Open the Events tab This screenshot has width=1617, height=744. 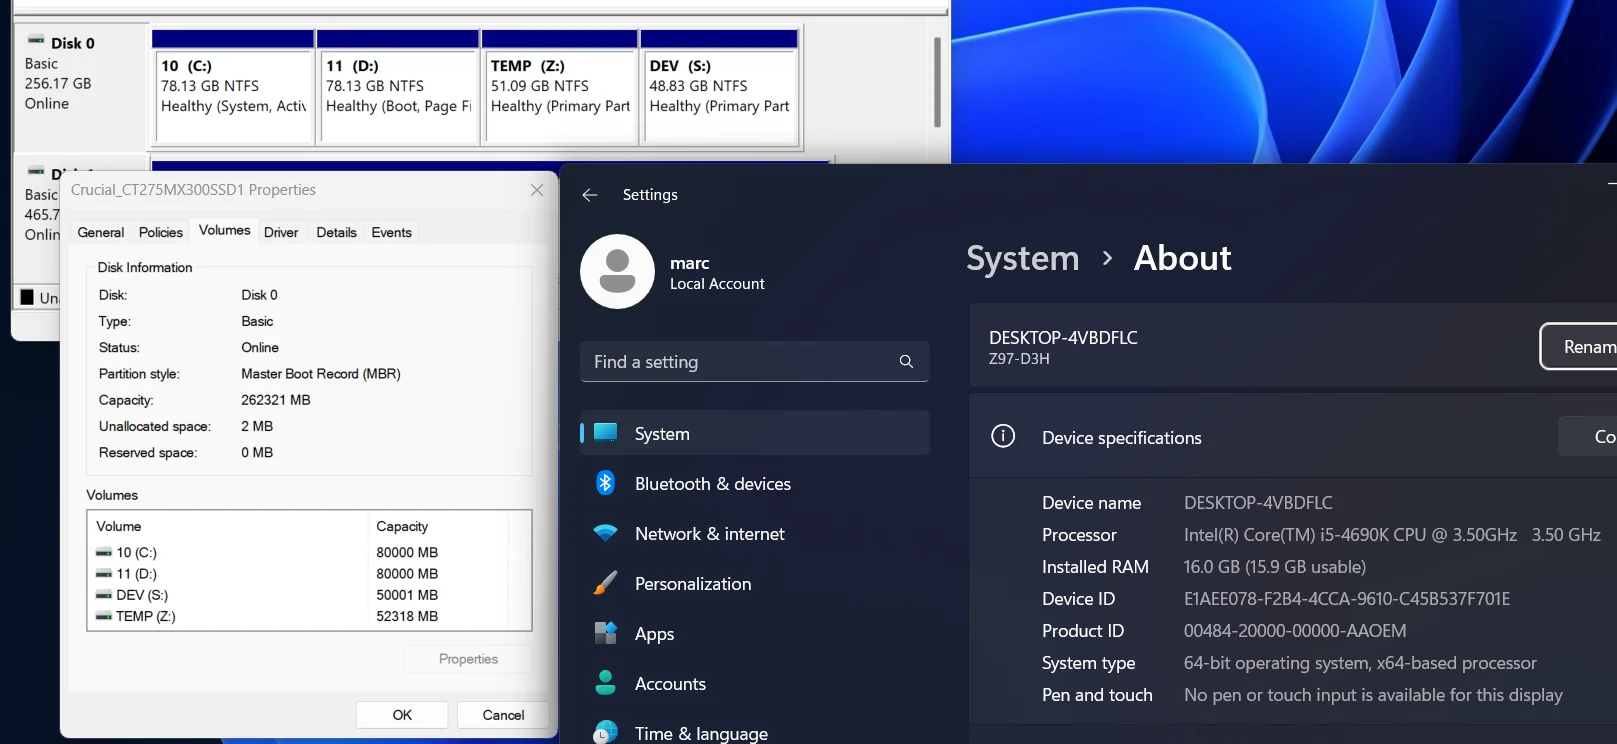[391, 232]
